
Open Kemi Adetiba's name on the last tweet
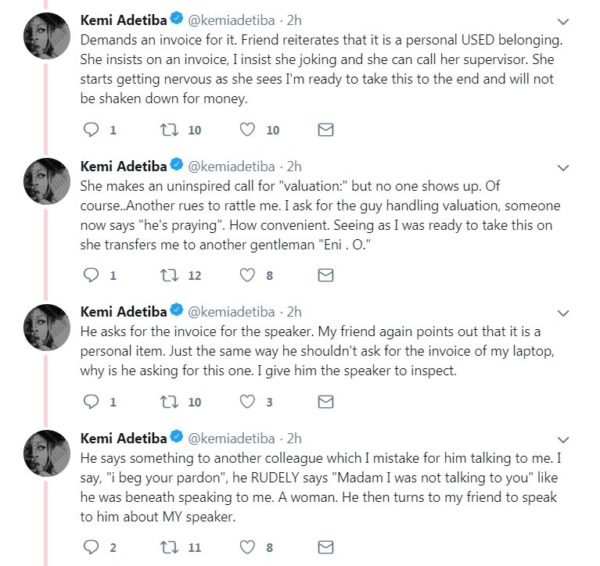point(124,438)
